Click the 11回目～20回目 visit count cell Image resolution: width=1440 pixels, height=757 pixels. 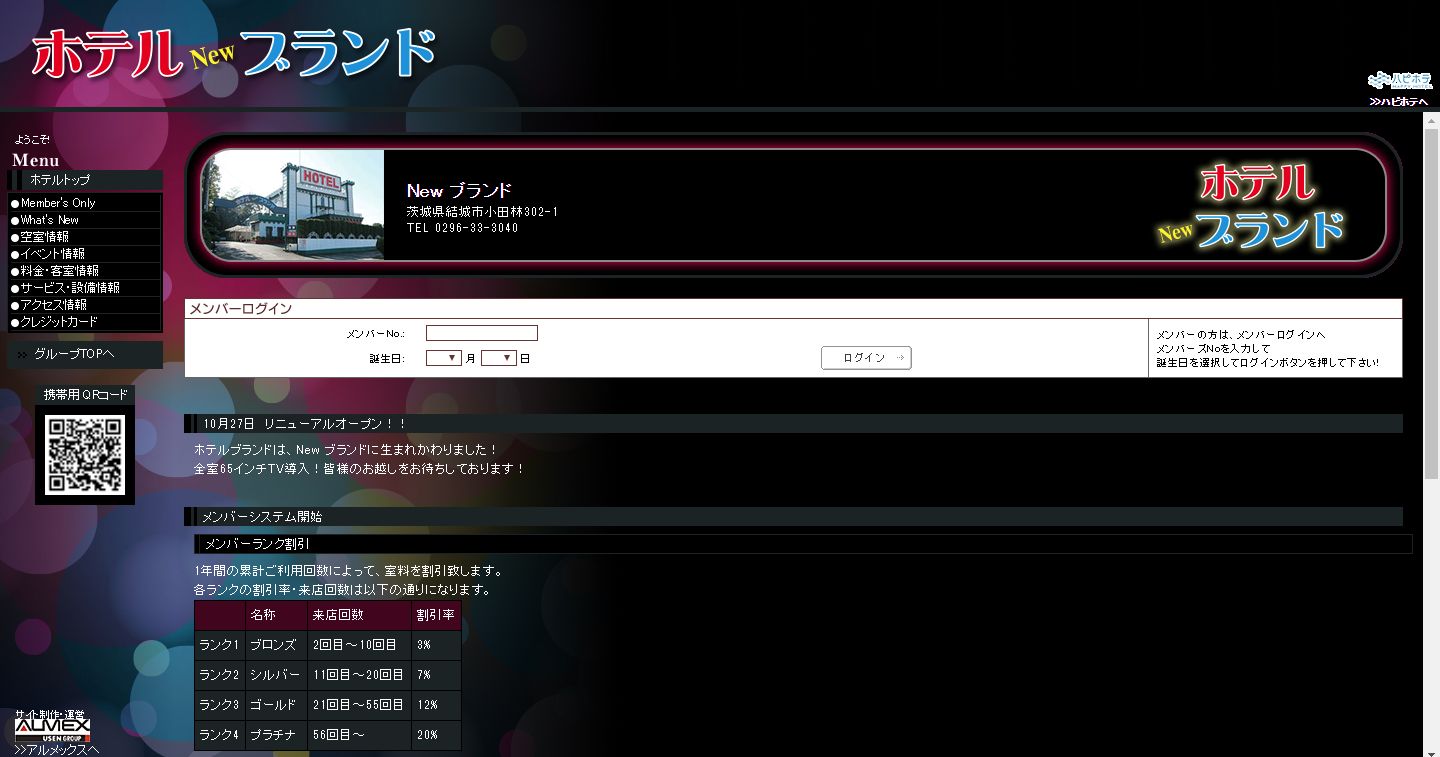tap(359, 676)
